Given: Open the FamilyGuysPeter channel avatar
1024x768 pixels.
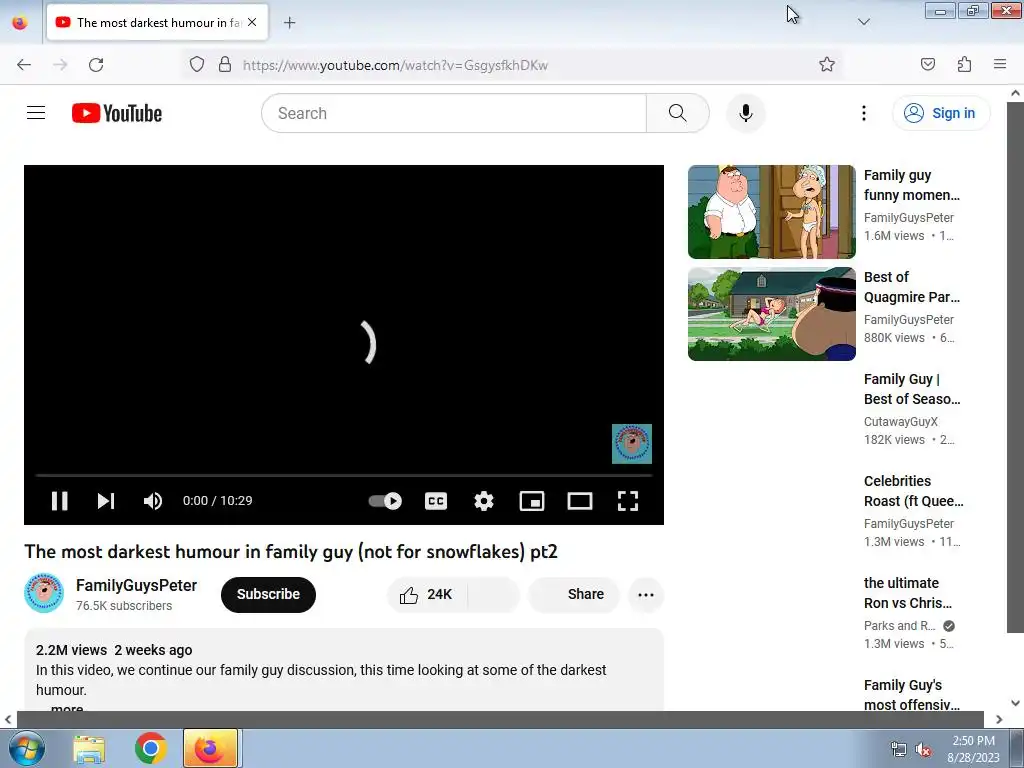Looking at the screenshot, I should (x=44, y=593).
